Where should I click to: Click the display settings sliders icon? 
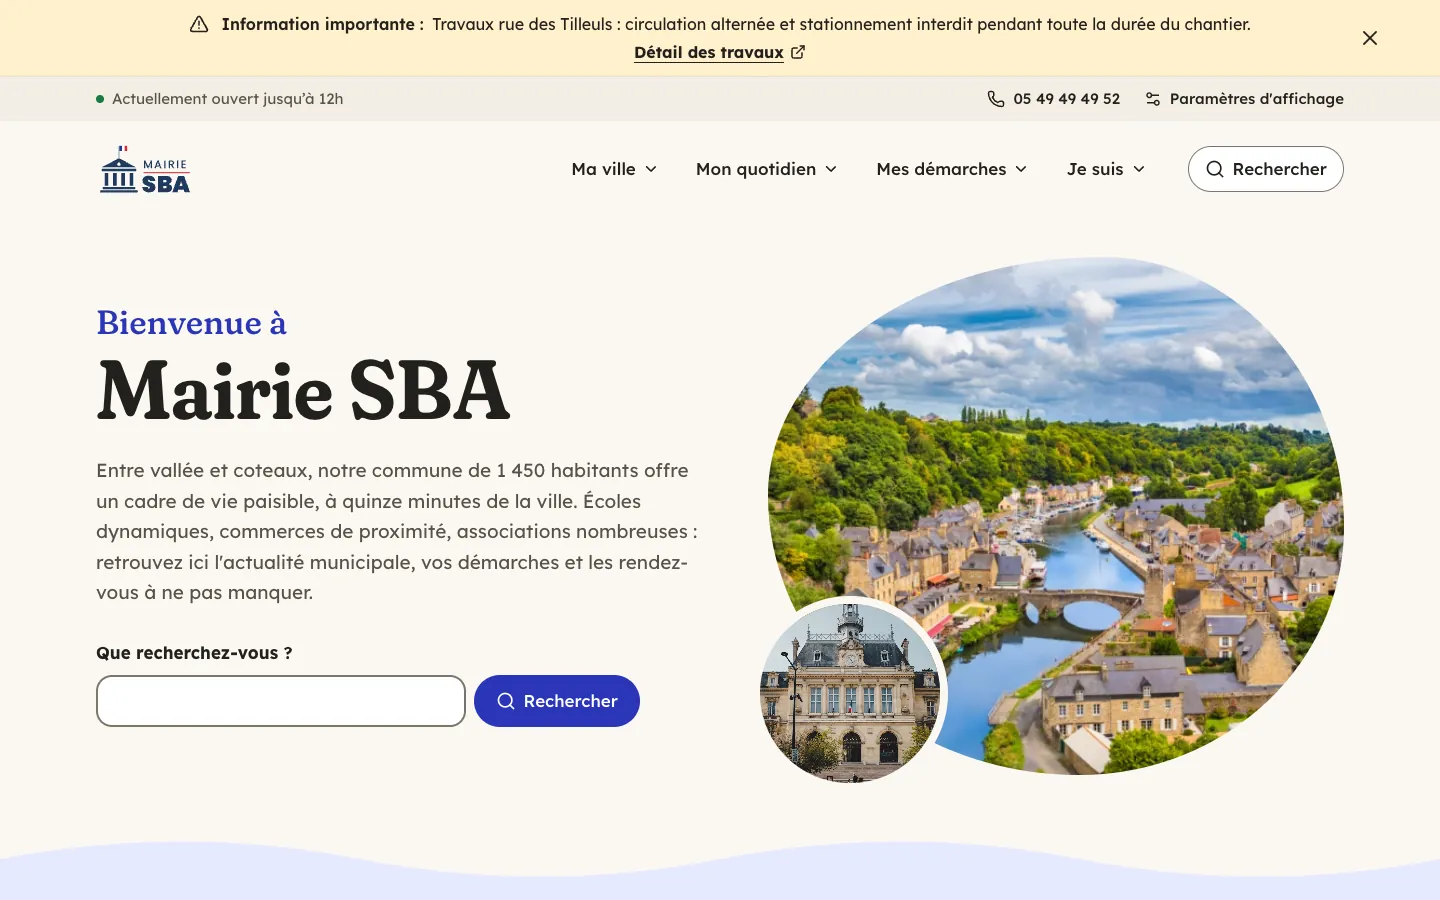pos(1153,99)
